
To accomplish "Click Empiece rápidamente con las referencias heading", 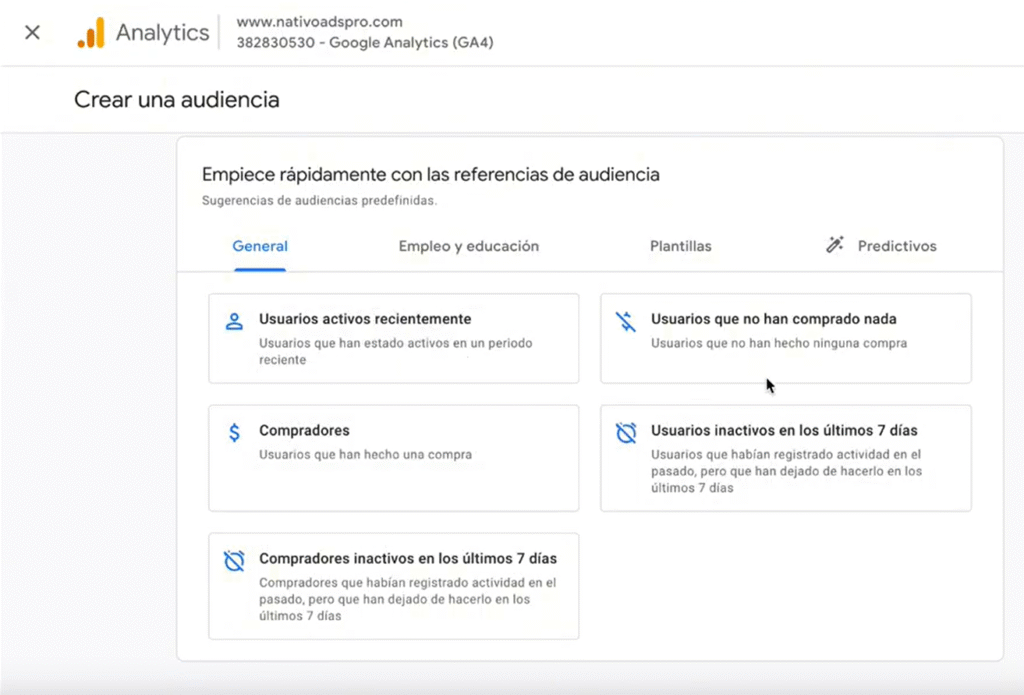I will [x=430, y=174].
